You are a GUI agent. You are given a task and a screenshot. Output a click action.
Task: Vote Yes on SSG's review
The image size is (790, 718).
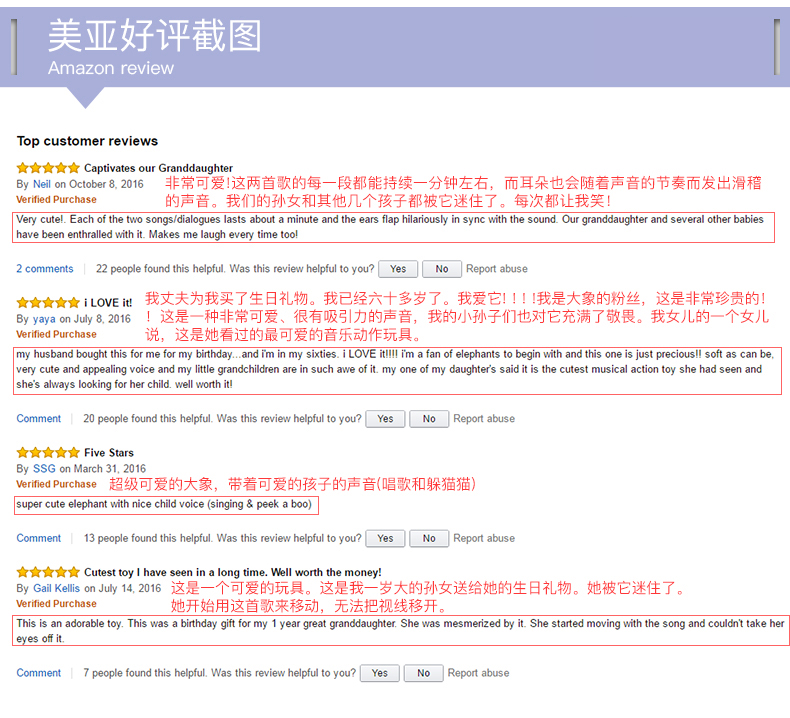pyautogui.click(x=385, y=538)
